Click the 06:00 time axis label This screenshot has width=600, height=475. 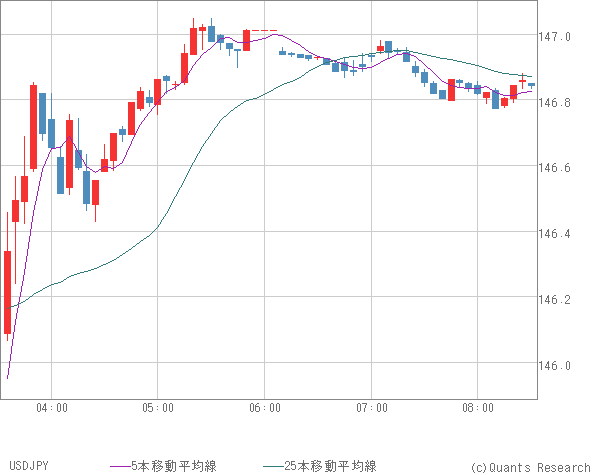click(265, 408)
